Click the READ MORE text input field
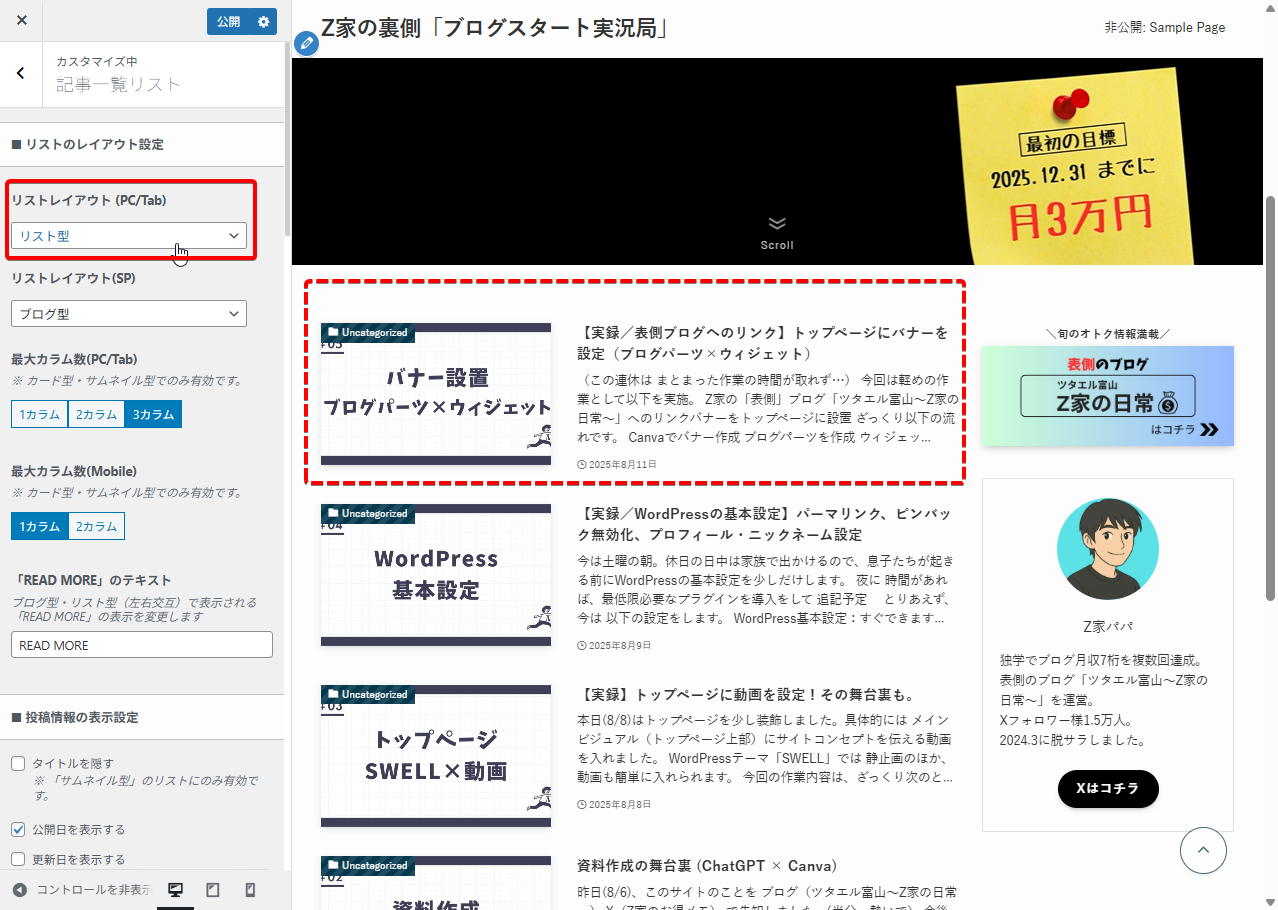The height and width of the screenshot is (910, 1278). (x=142, y=645)
